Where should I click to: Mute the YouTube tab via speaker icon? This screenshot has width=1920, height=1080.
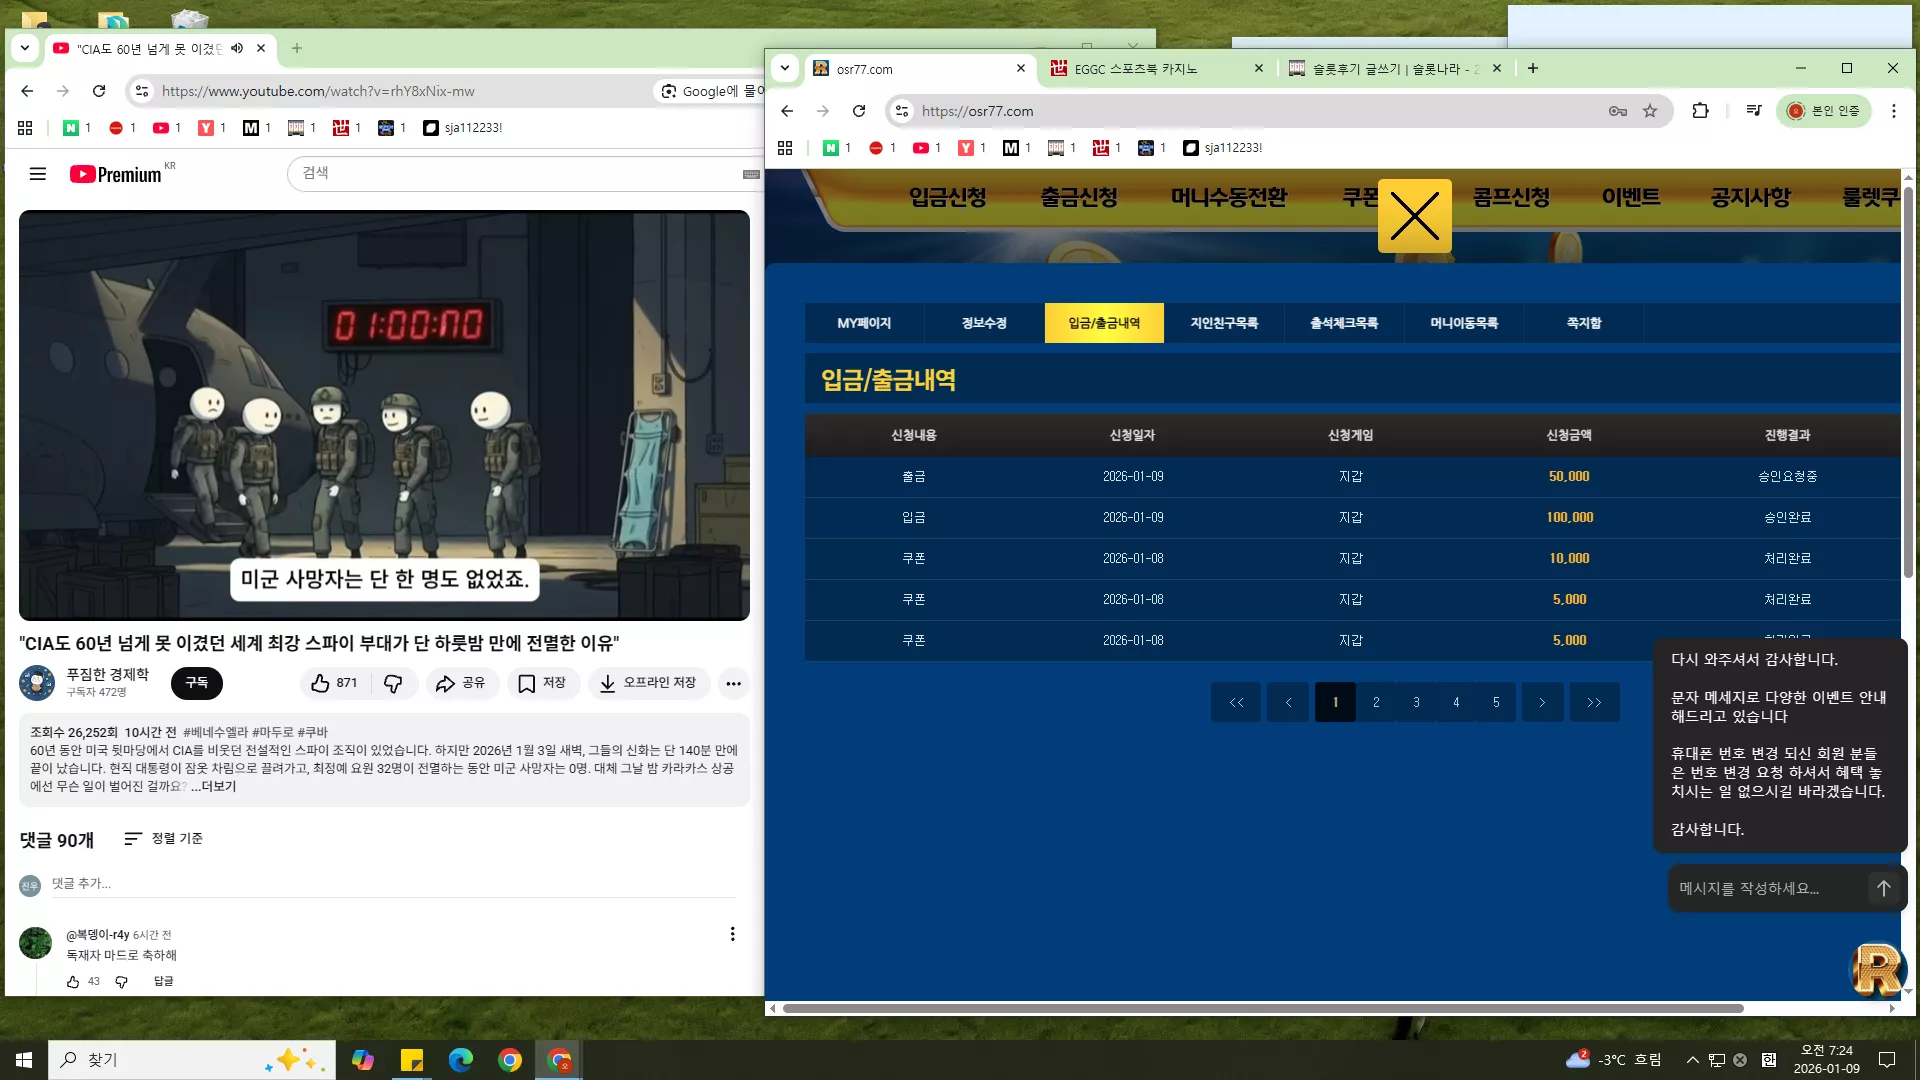point(237,48)
